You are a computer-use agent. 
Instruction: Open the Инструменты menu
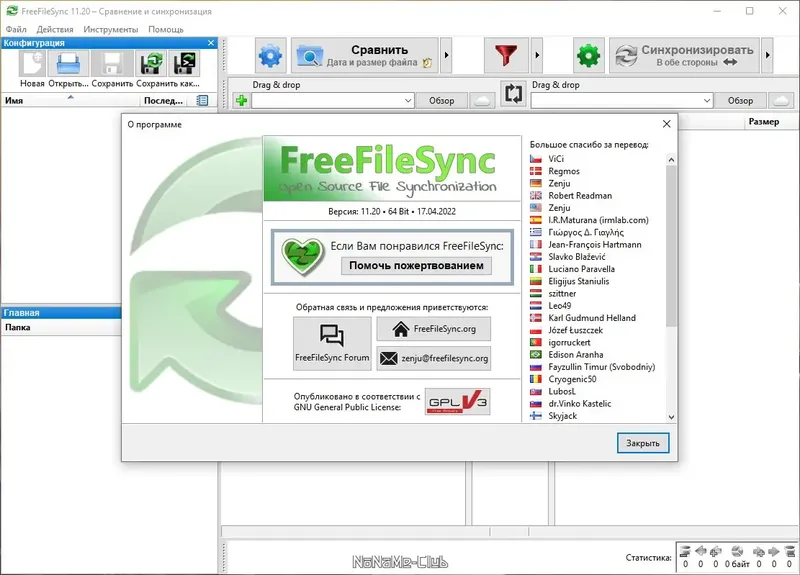(111, 29)
